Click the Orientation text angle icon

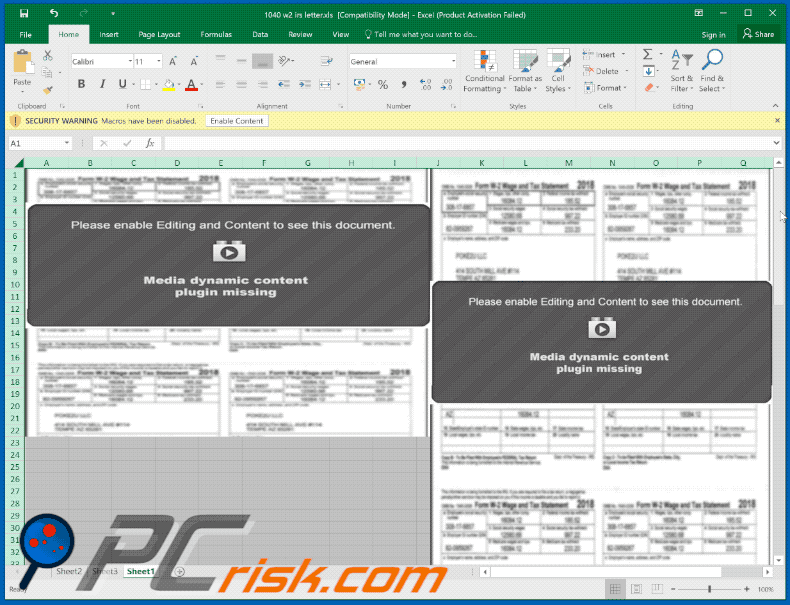click(x=285, y=61)
